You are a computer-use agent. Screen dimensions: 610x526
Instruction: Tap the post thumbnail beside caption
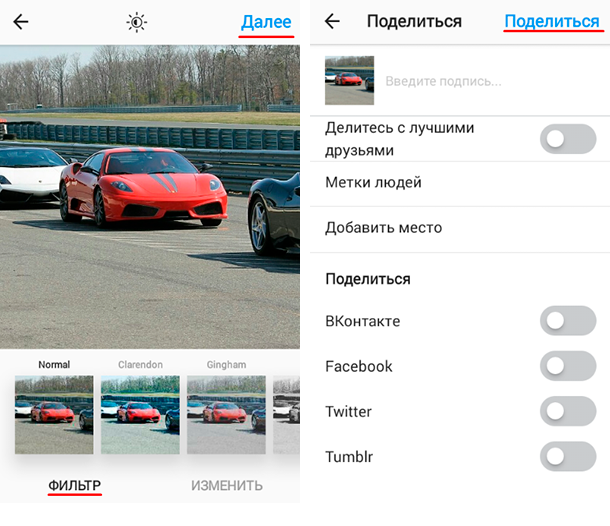[x=349, y=81]
